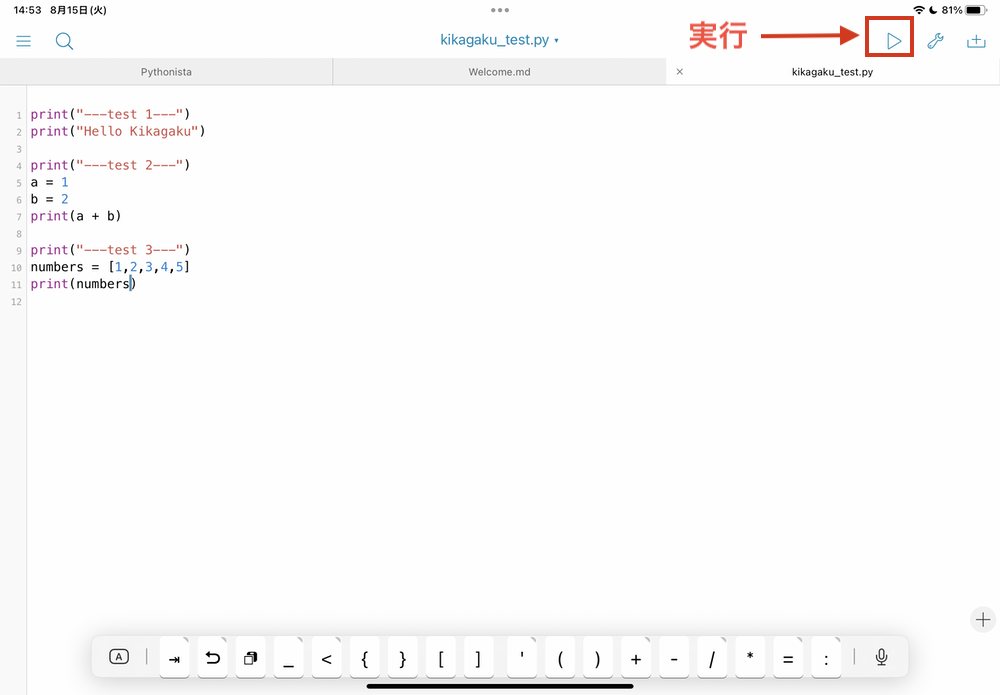The height and width of the screenshot is (695, 1000).
Task: Open the wrench tools menu
Action: click(935, 41)
